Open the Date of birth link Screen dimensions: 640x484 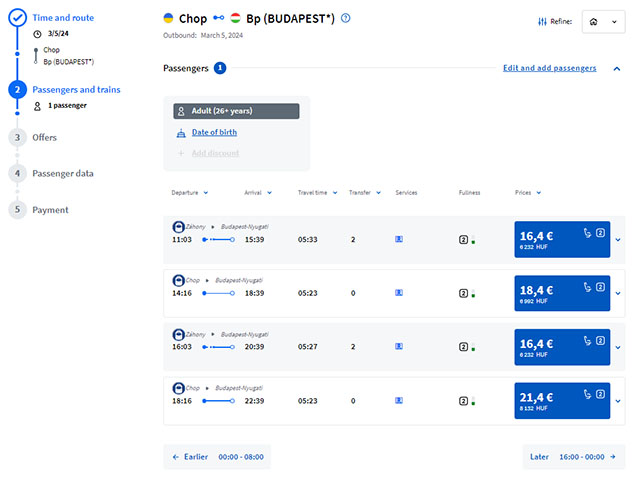pyautogui.click(x=214, y=132)
